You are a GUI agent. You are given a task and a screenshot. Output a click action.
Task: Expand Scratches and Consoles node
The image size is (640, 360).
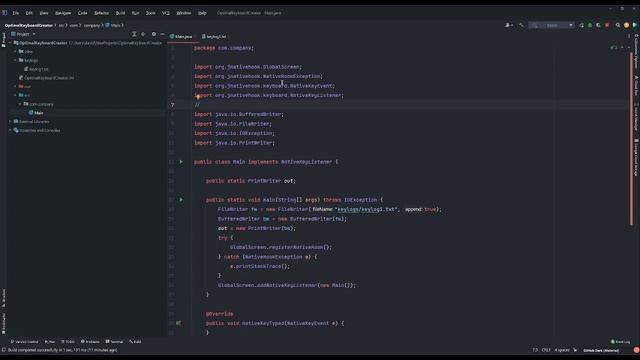[10, 131]
